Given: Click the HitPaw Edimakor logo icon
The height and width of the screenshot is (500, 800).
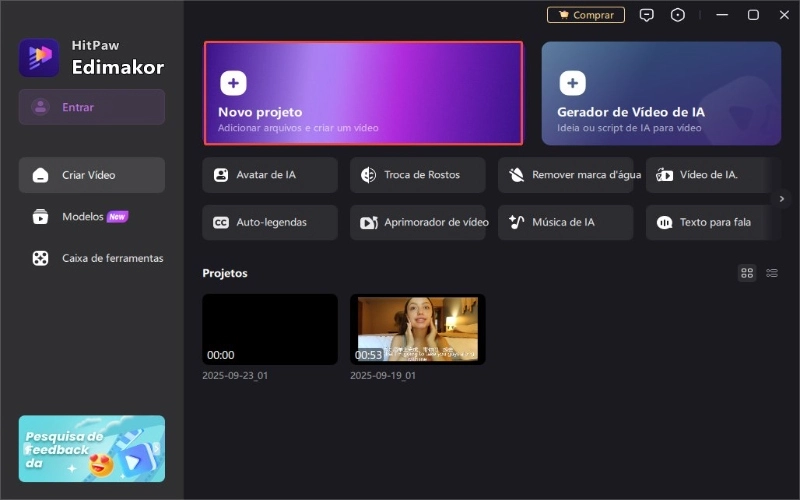Looking at the screenshot, I should (x=39, y=57).
